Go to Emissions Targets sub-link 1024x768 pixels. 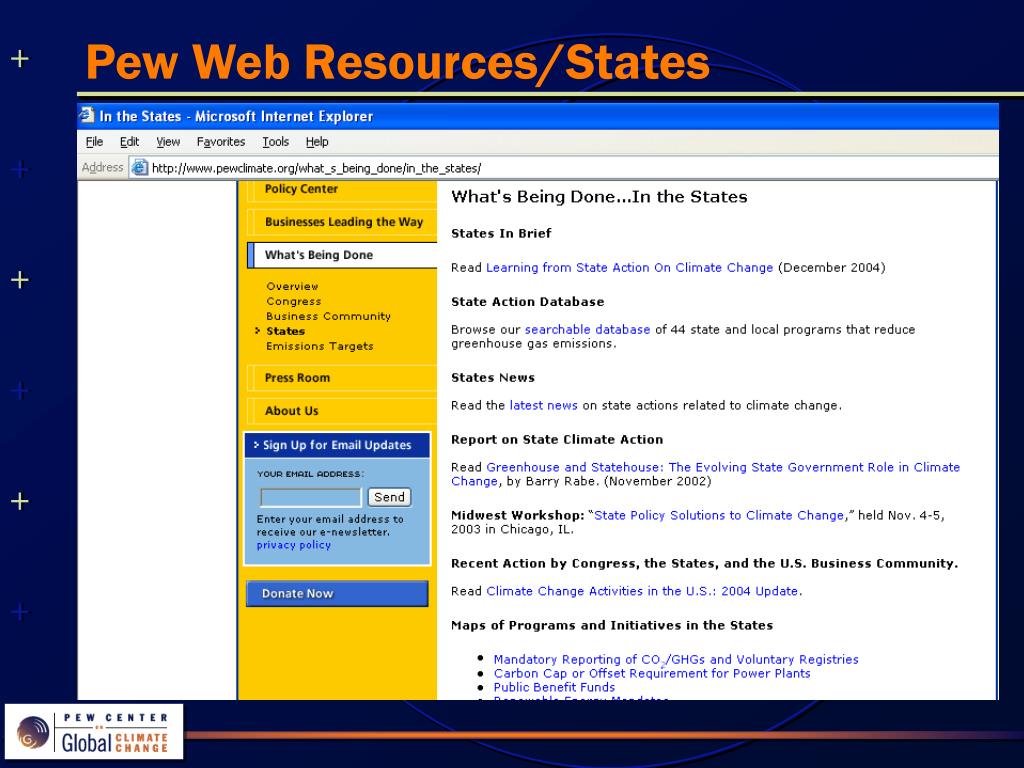click(319, 346)
